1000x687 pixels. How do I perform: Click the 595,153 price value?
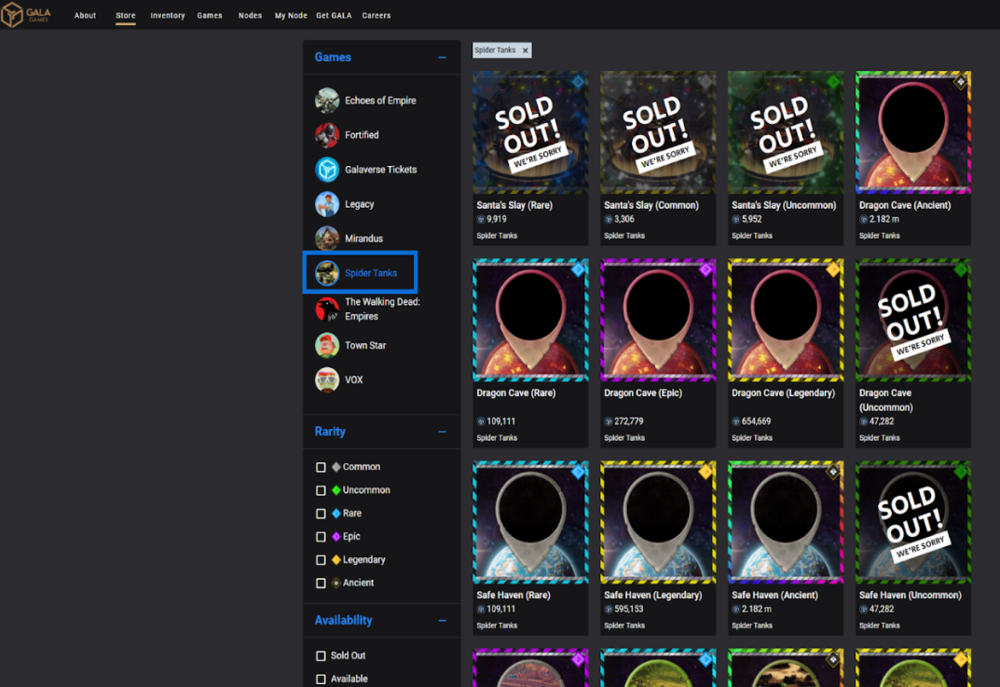[x=629, y=609]
